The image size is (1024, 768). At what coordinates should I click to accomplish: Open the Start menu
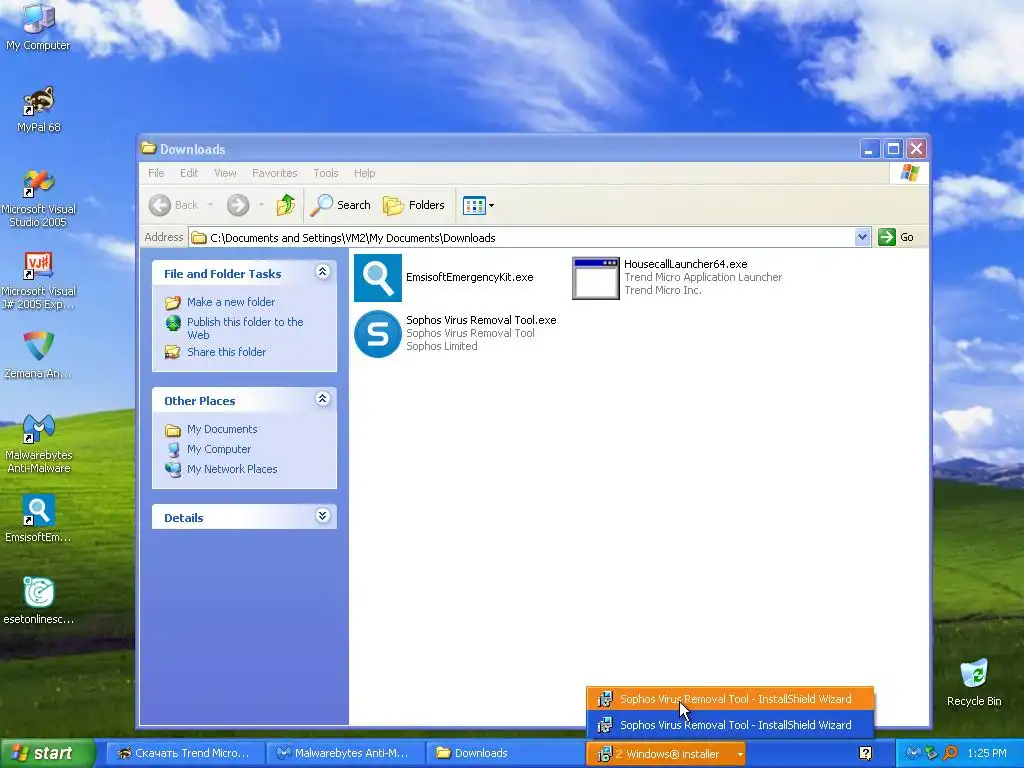(46, 754)
